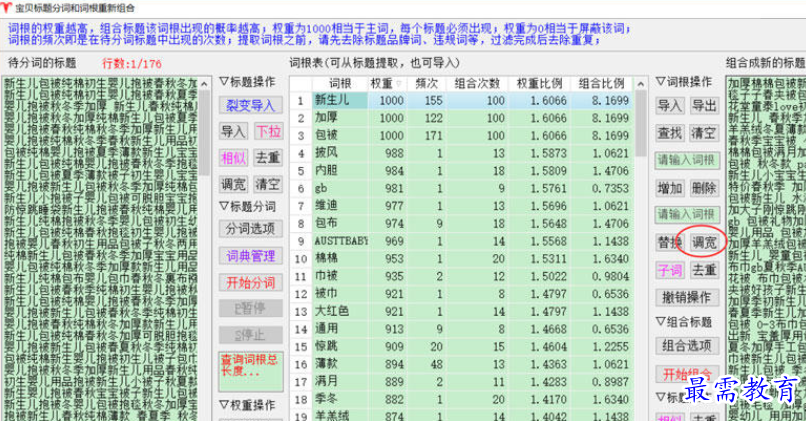Viewport: 806px width, 421px height.
Task: Select the 包被 root row
Action: click(462, 135)
